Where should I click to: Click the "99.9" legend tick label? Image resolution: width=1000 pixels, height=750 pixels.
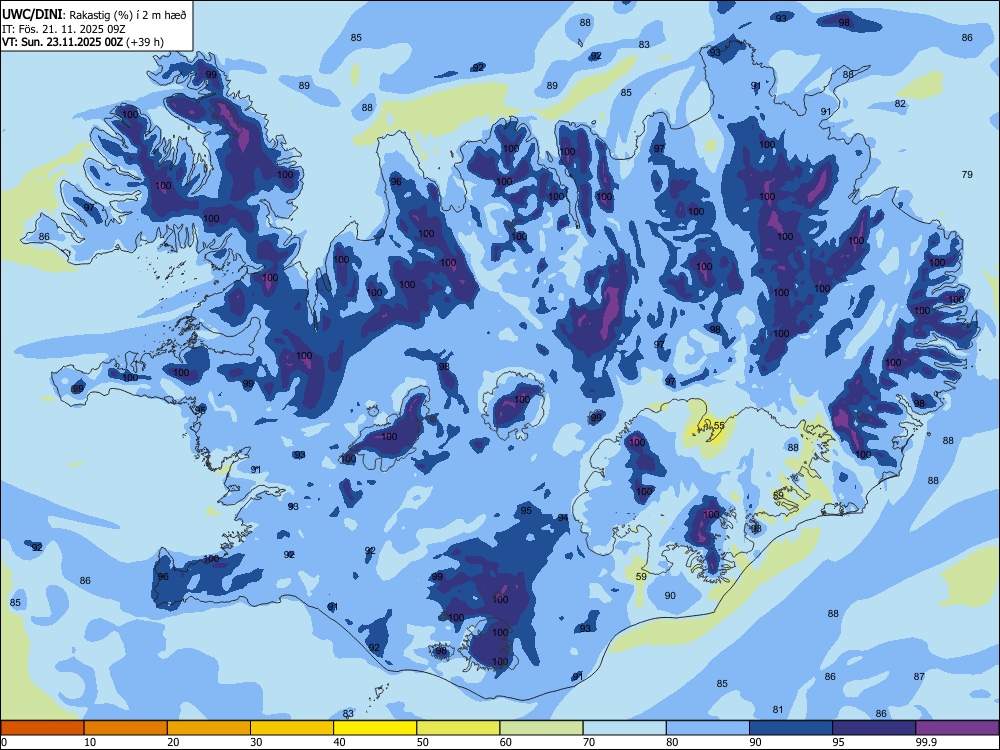(x=926, y=742)
